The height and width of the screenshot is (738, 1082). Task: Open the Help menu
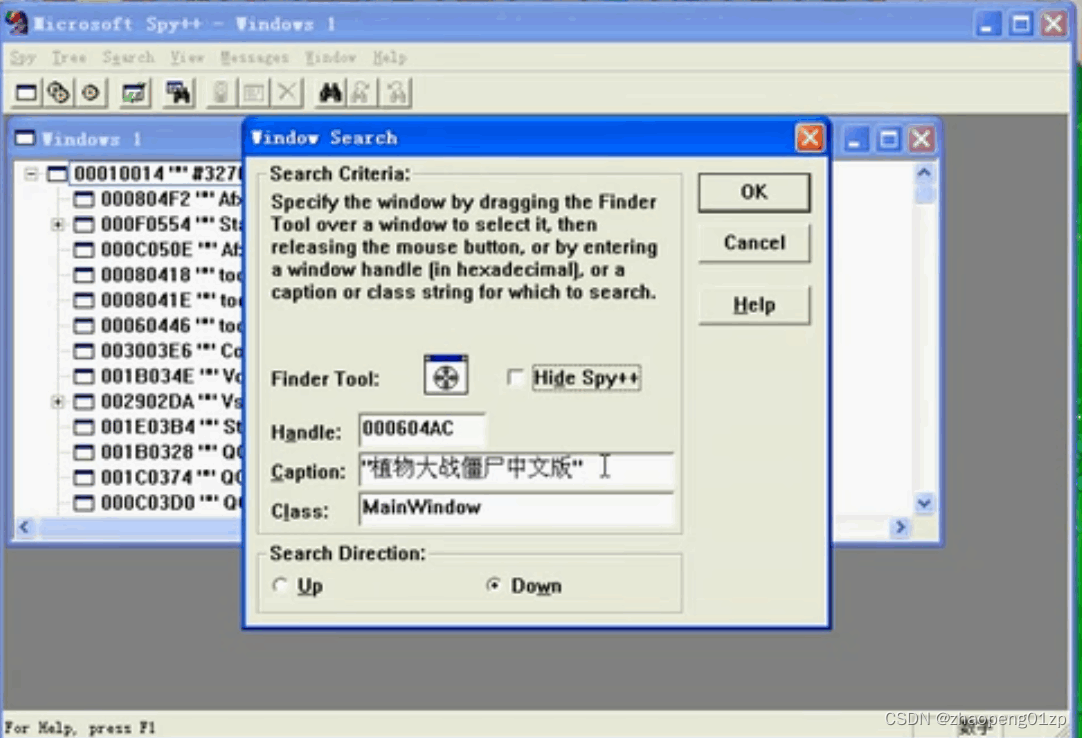(390, 57)
